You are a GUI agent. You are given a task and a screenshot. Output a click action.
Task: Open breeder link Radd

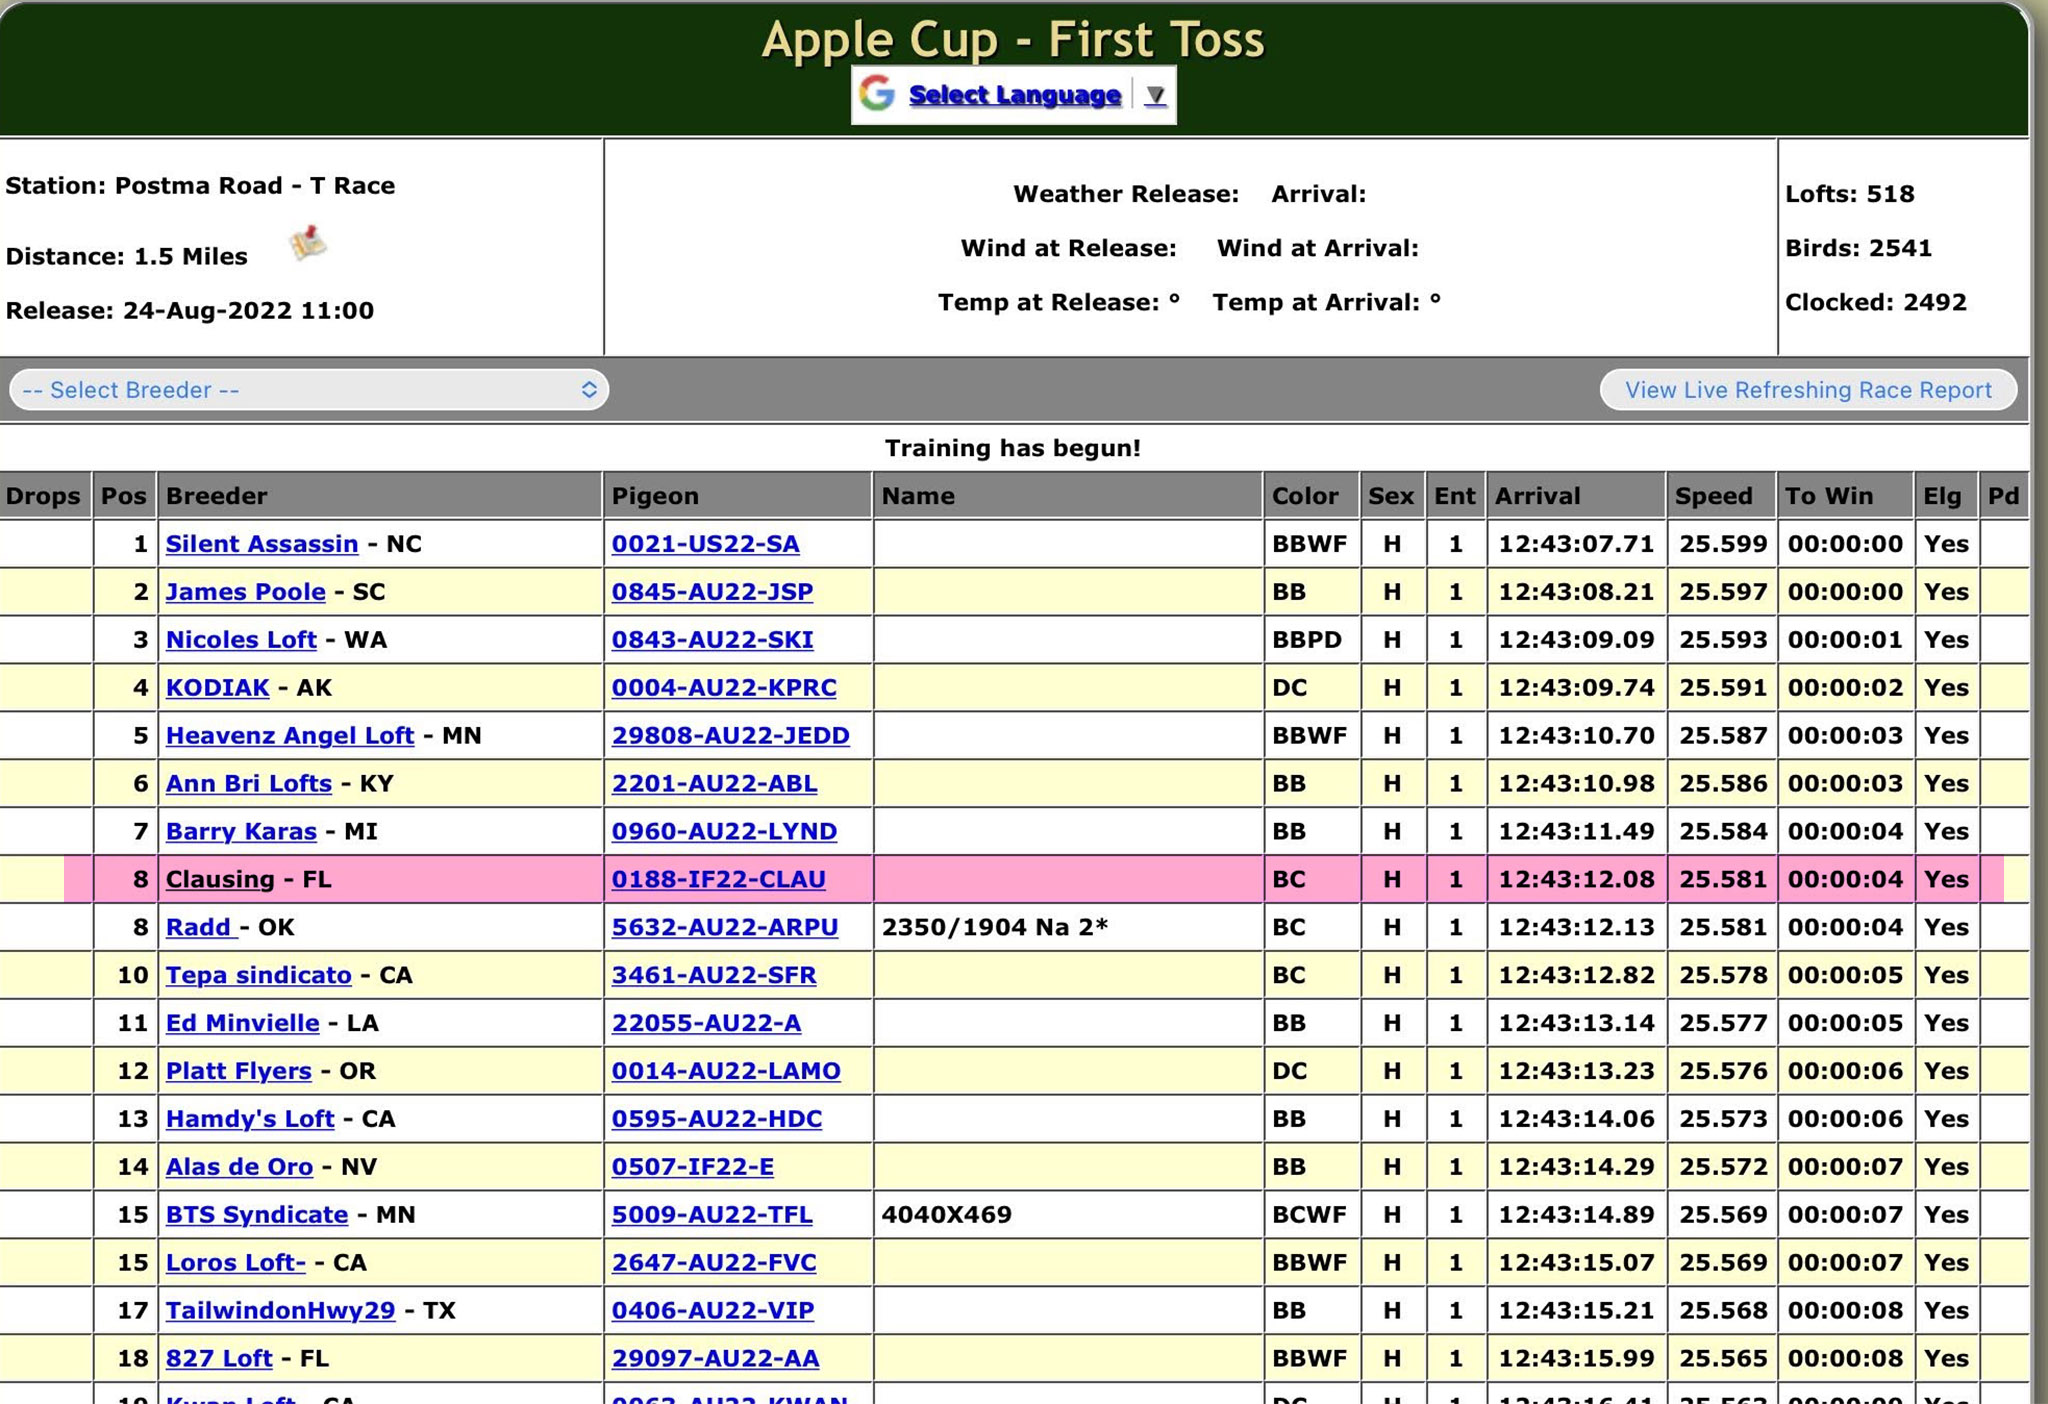201,928
